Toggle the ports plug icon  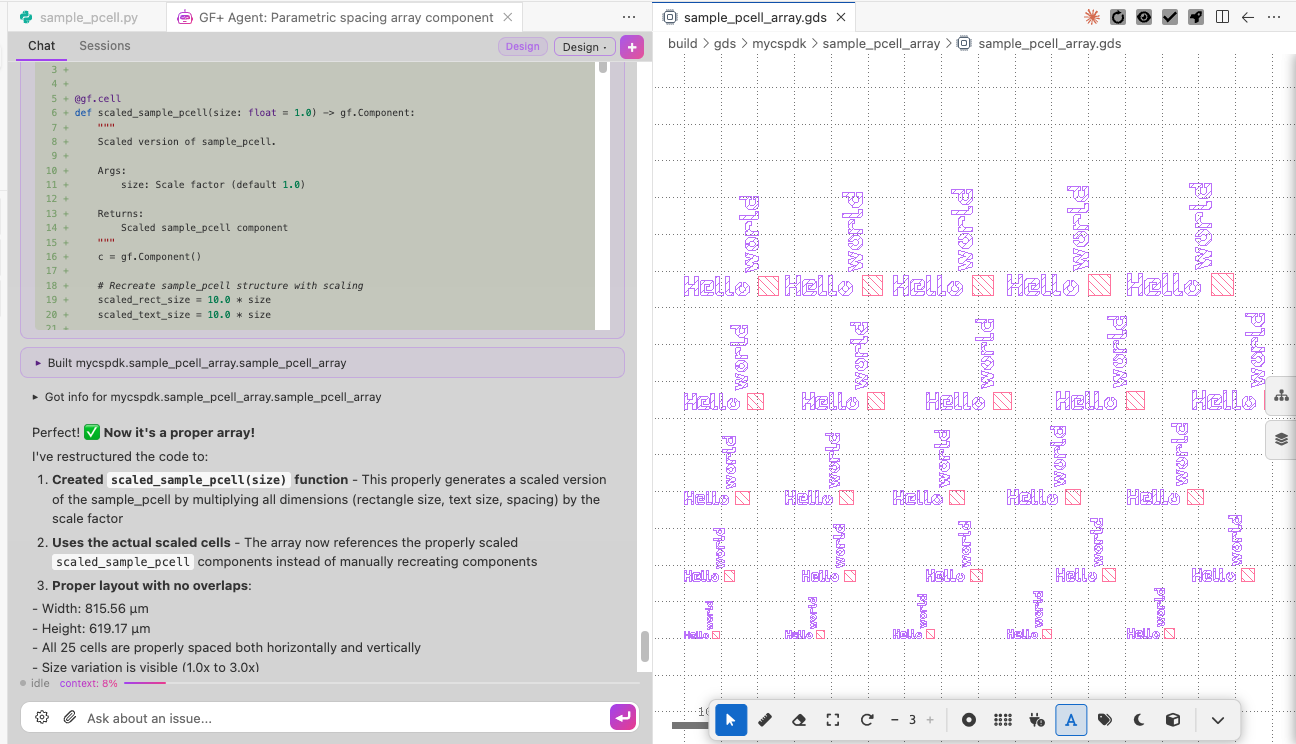click(1037, 719)
